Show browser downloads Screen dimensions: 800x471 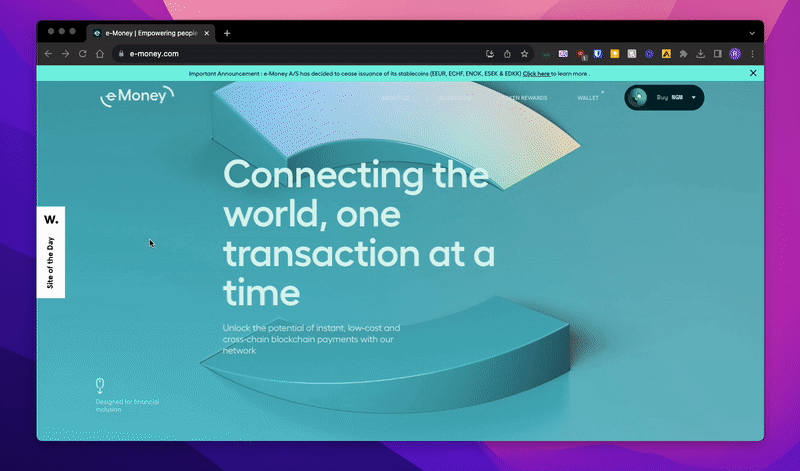(x=701, y=54)
